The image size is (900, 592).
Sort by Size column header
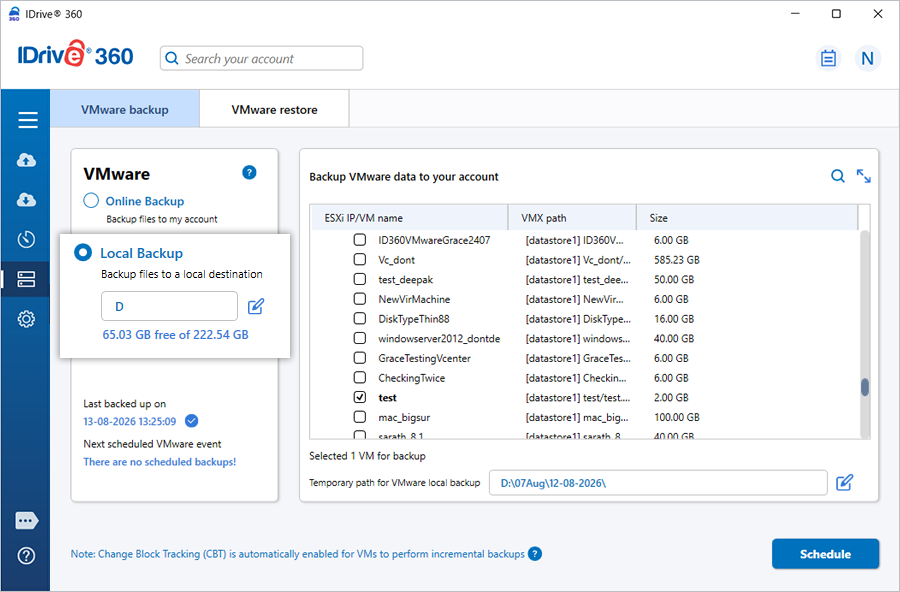pos(747,218)
